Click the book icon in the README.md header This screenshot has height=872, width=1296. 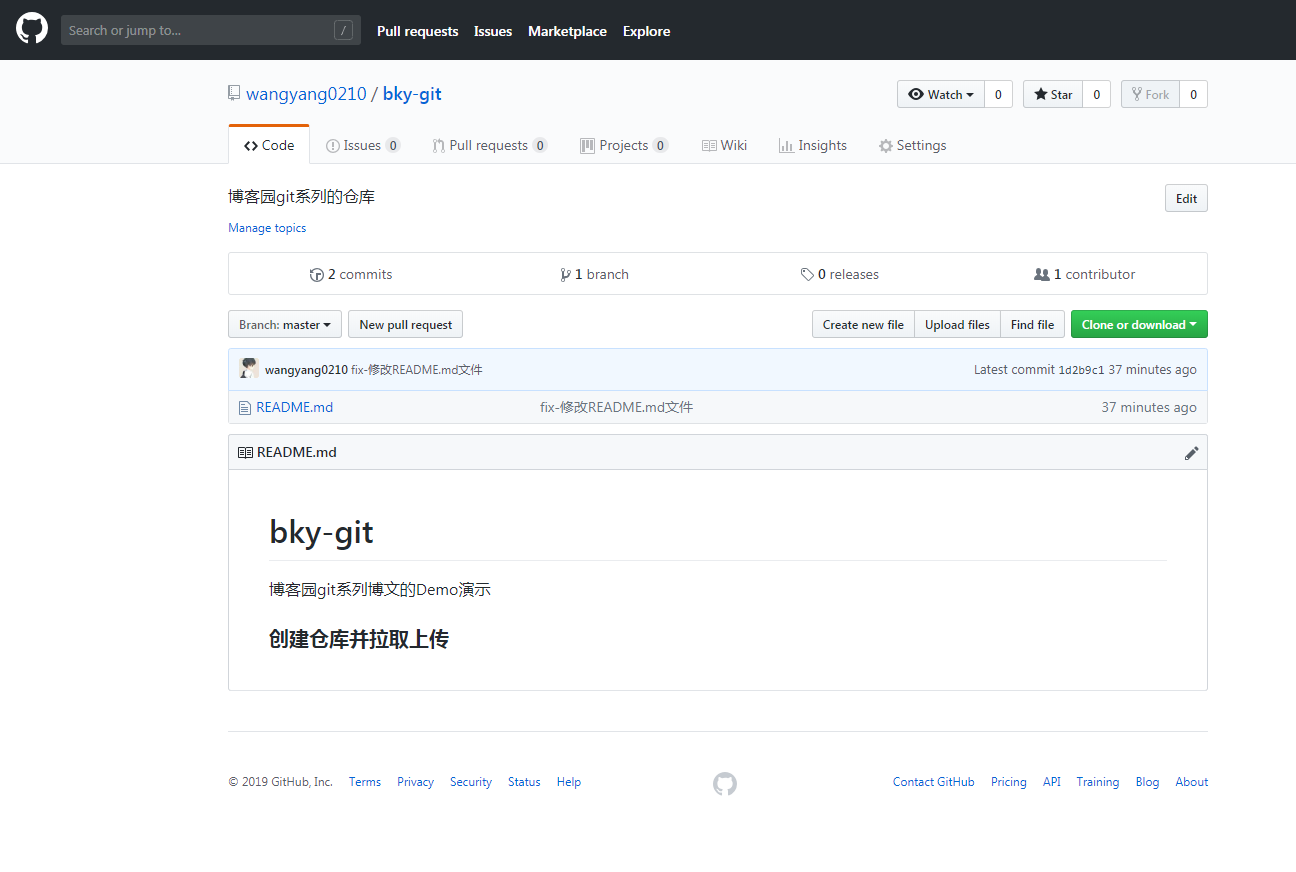tap(245, 453)
